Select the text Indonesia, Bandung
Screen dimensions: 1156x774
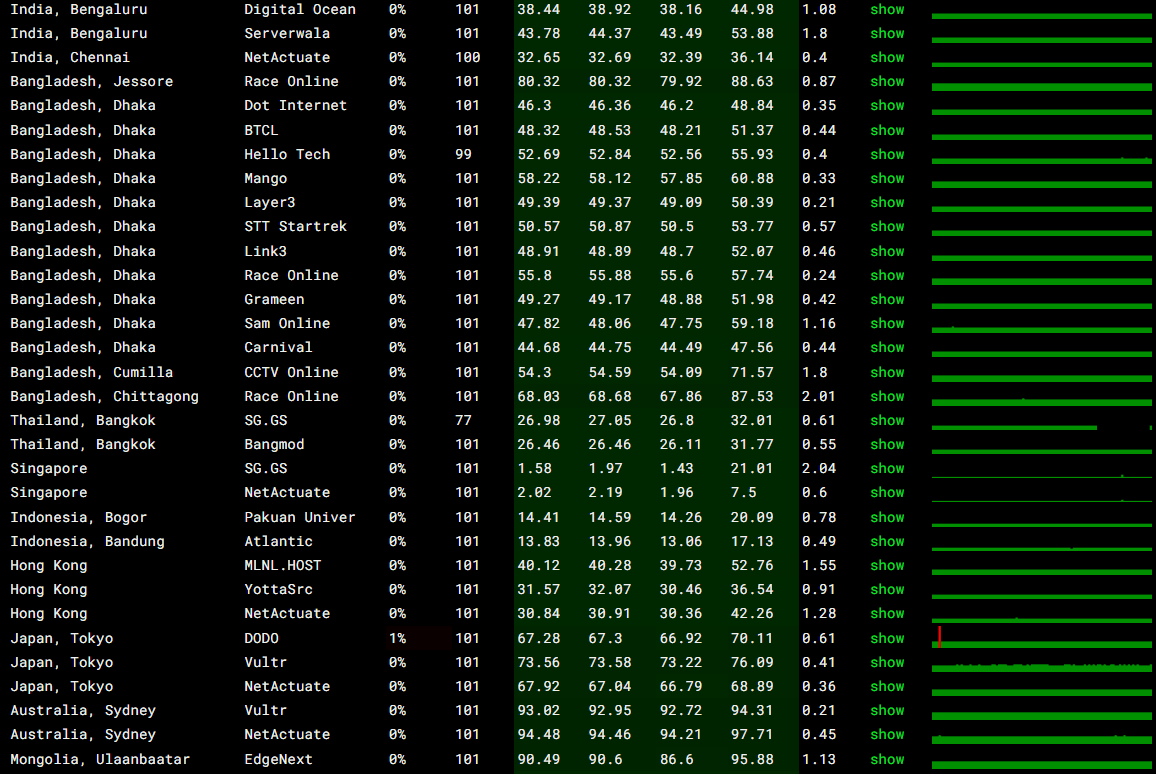click(88, 542)
